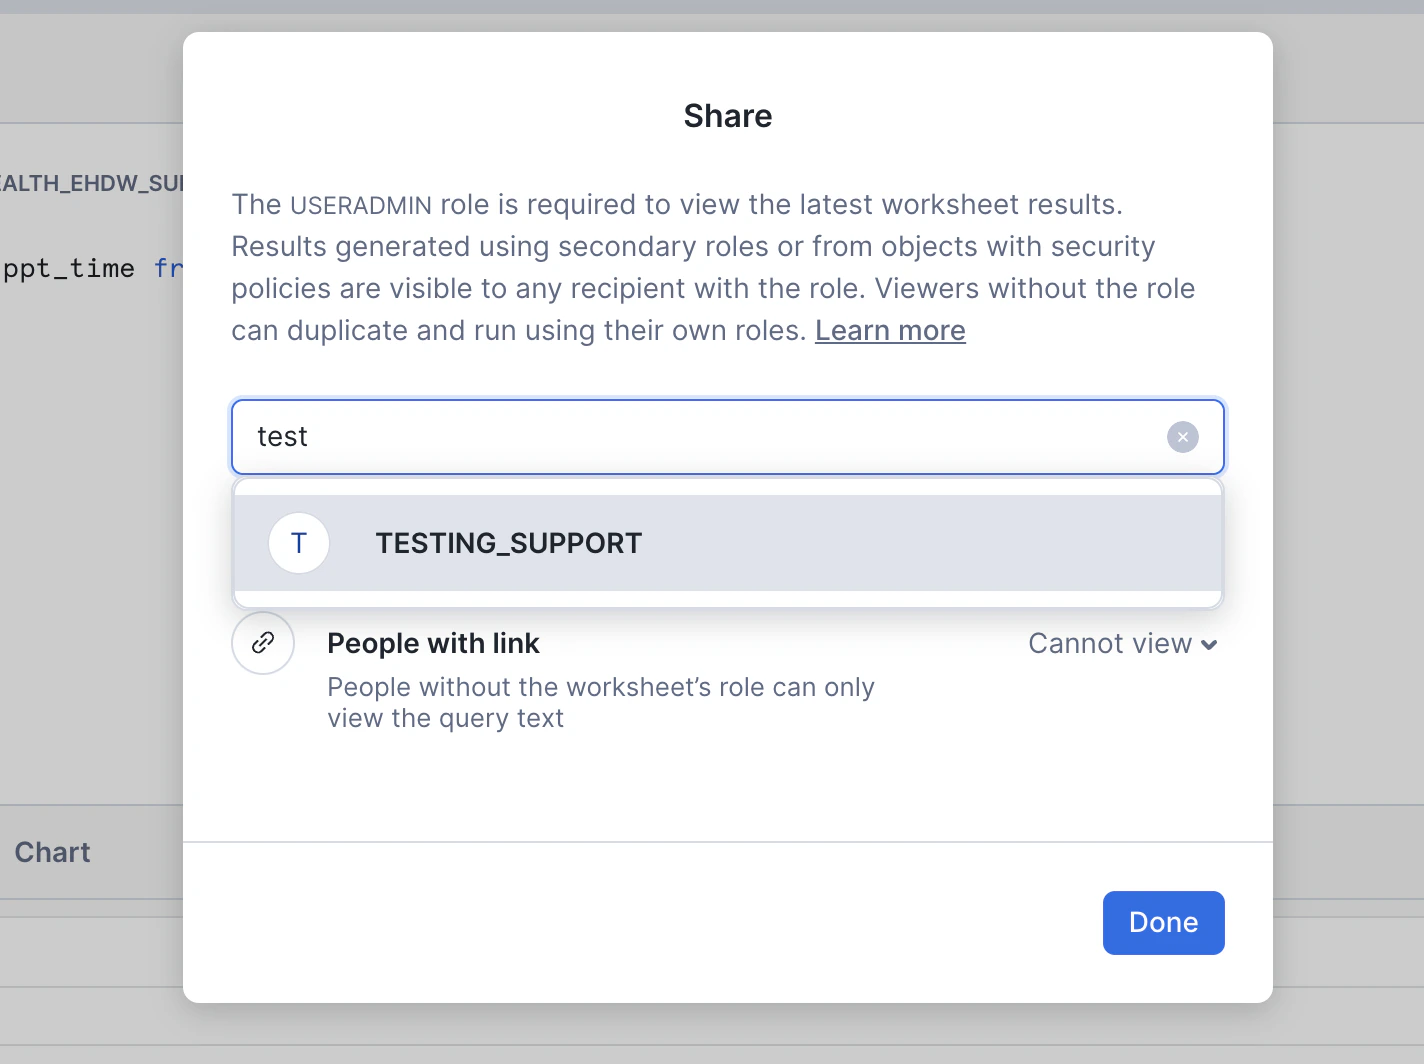This screenshot has width=1424, height=1064.
Task: Click the empty footer area left of Done
Action: 640,922
